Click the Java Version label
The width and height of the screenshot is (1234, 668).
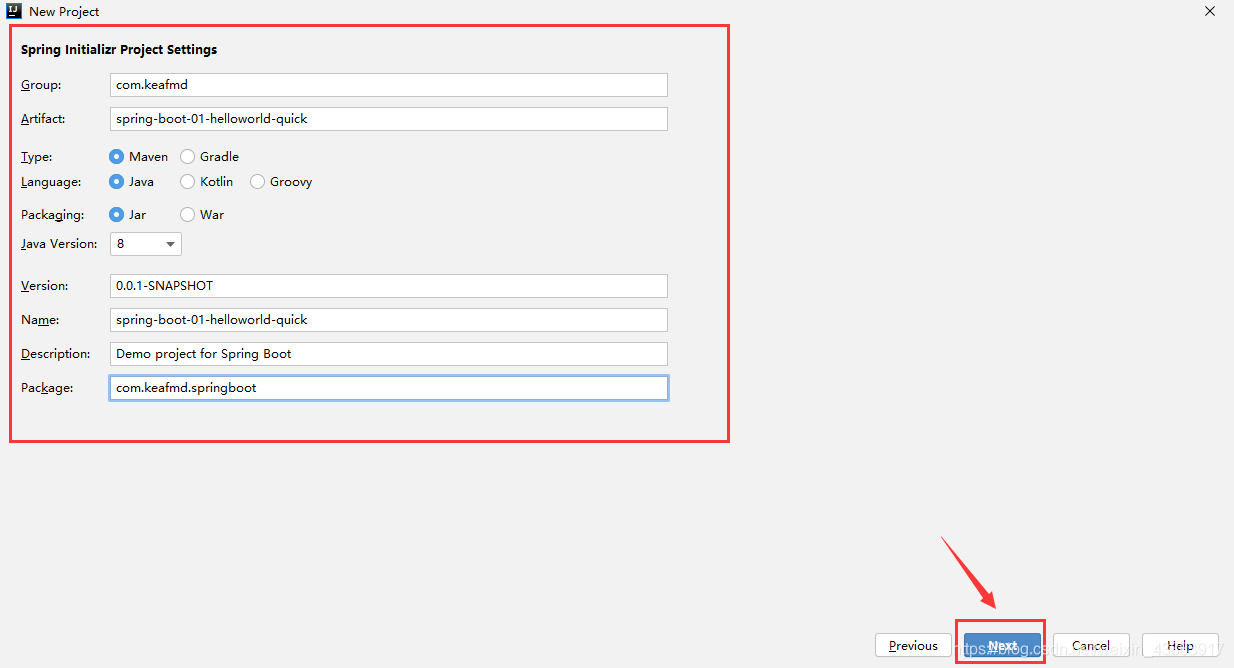coord(59,244)
